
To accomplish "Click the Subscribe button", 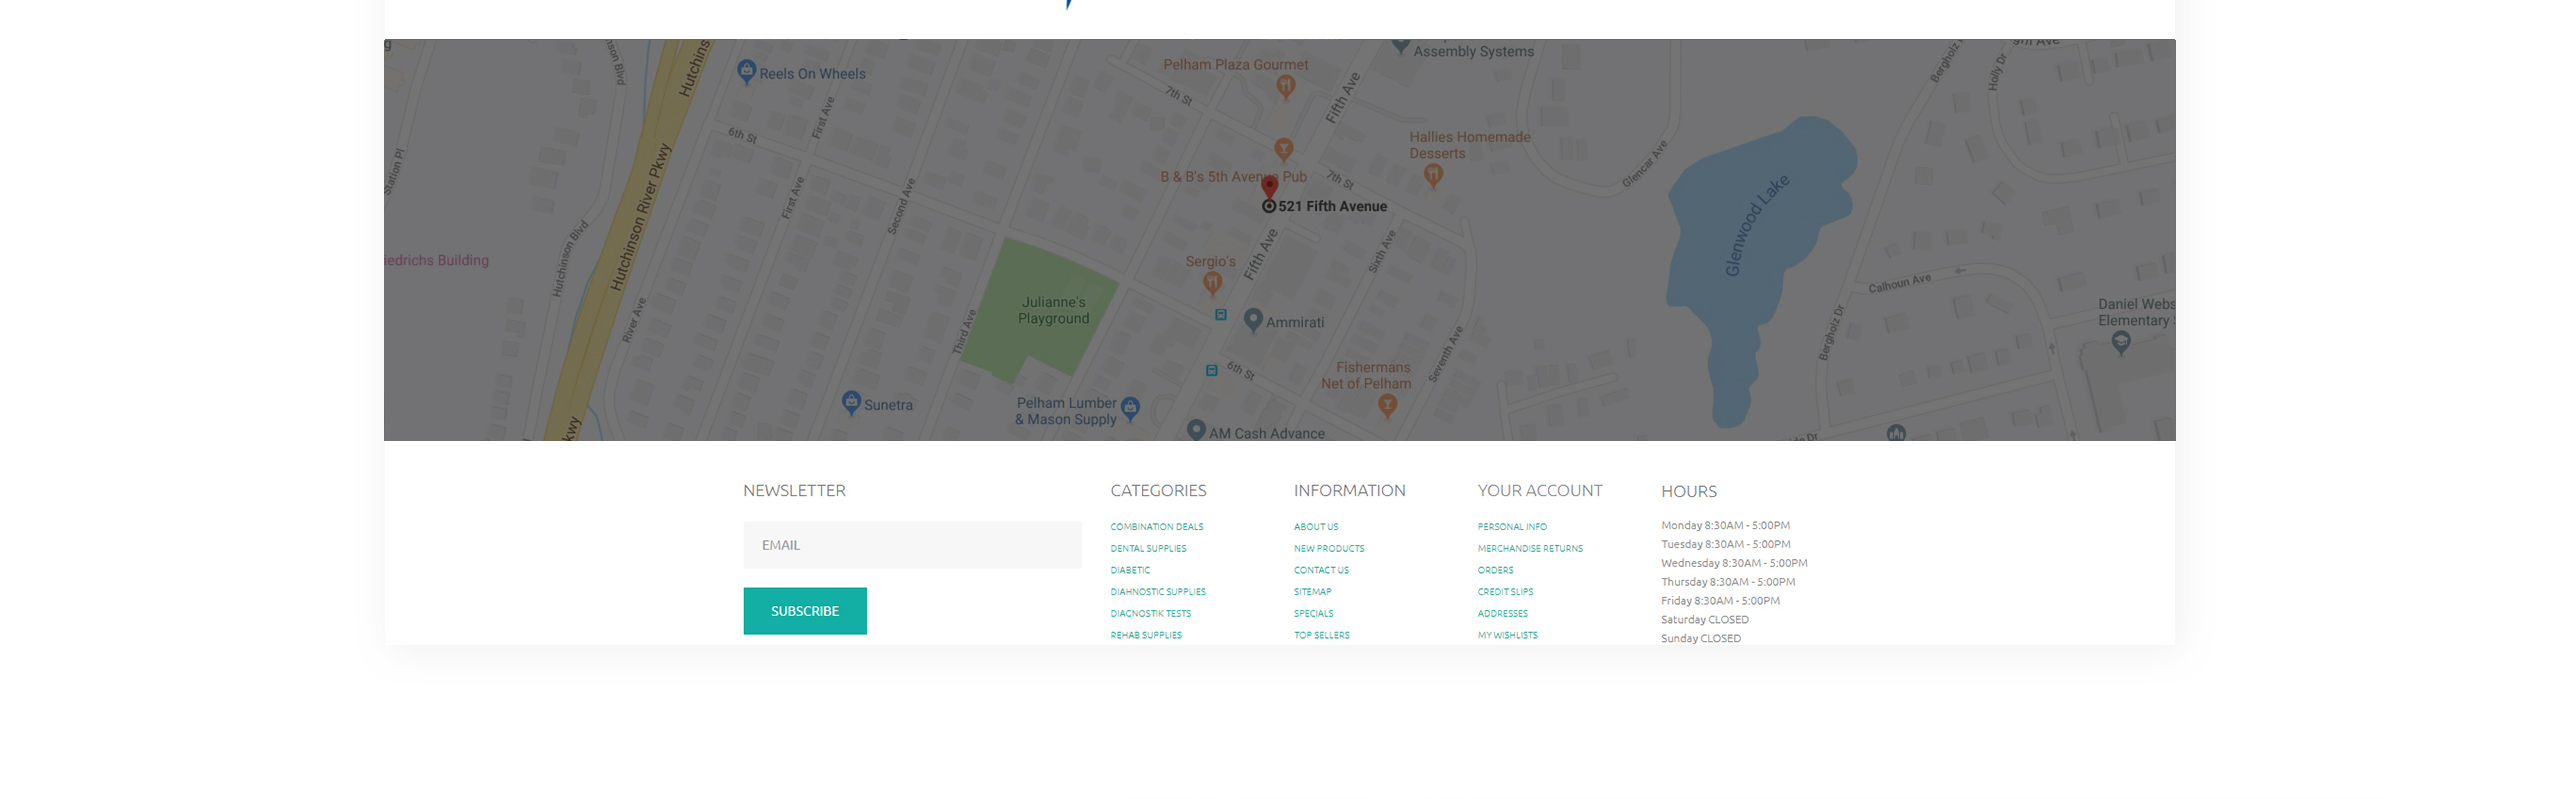I will point(804,610).
